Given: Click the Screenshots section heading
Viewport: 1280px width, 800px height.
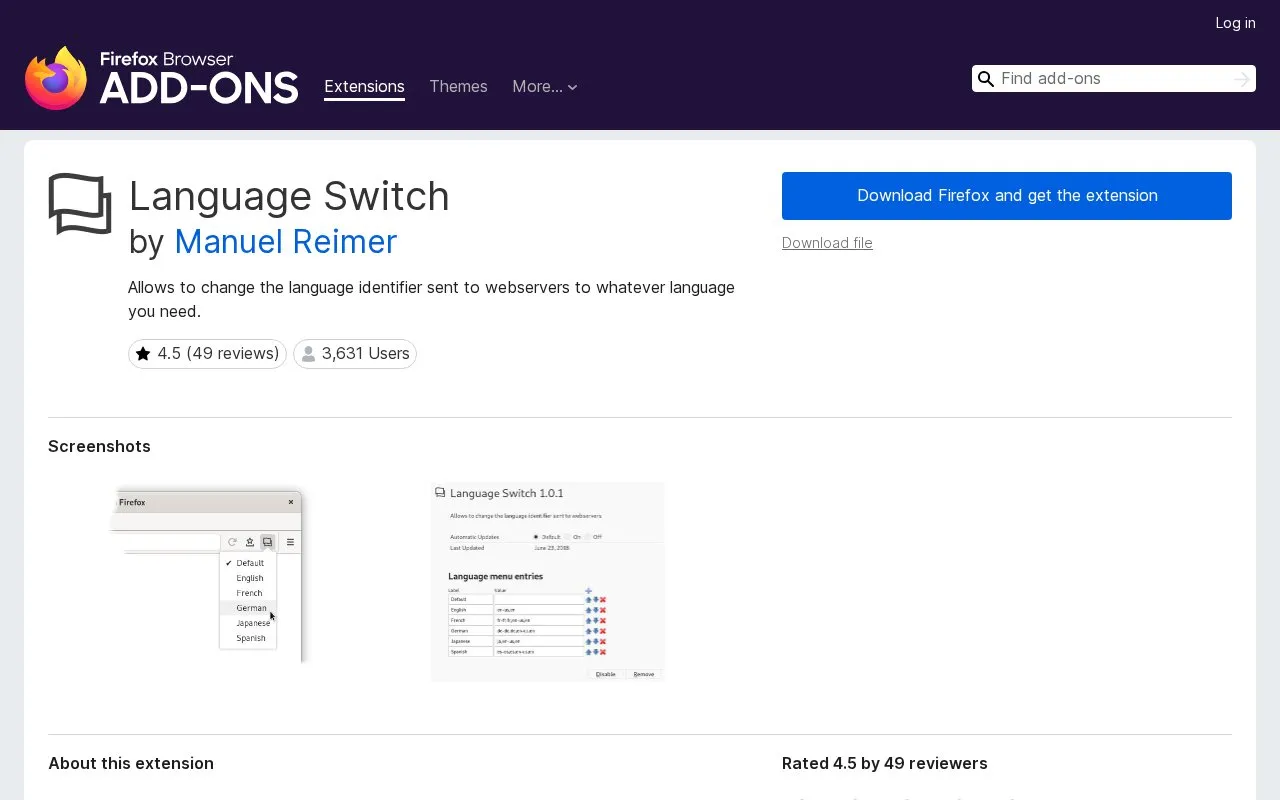Looking at the screenshot, I should pyautogui.click(x=99, y=446).
